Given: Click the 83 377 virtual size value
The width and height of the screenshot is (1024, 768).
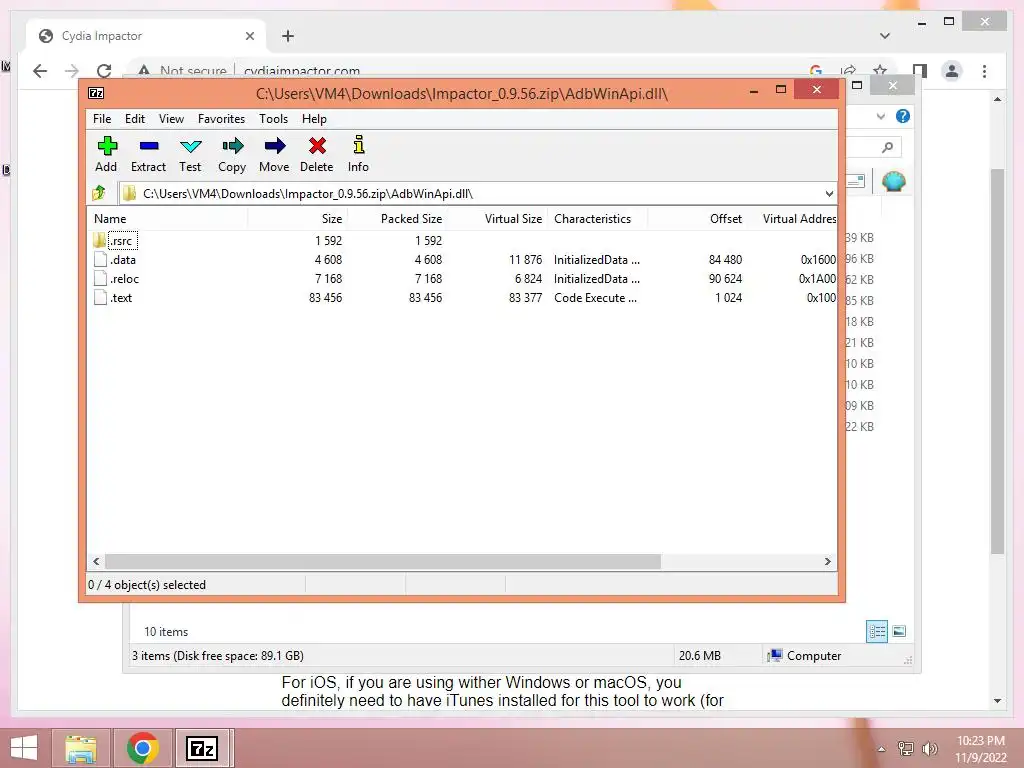Looking at the screenshot, I should [525, 298].
